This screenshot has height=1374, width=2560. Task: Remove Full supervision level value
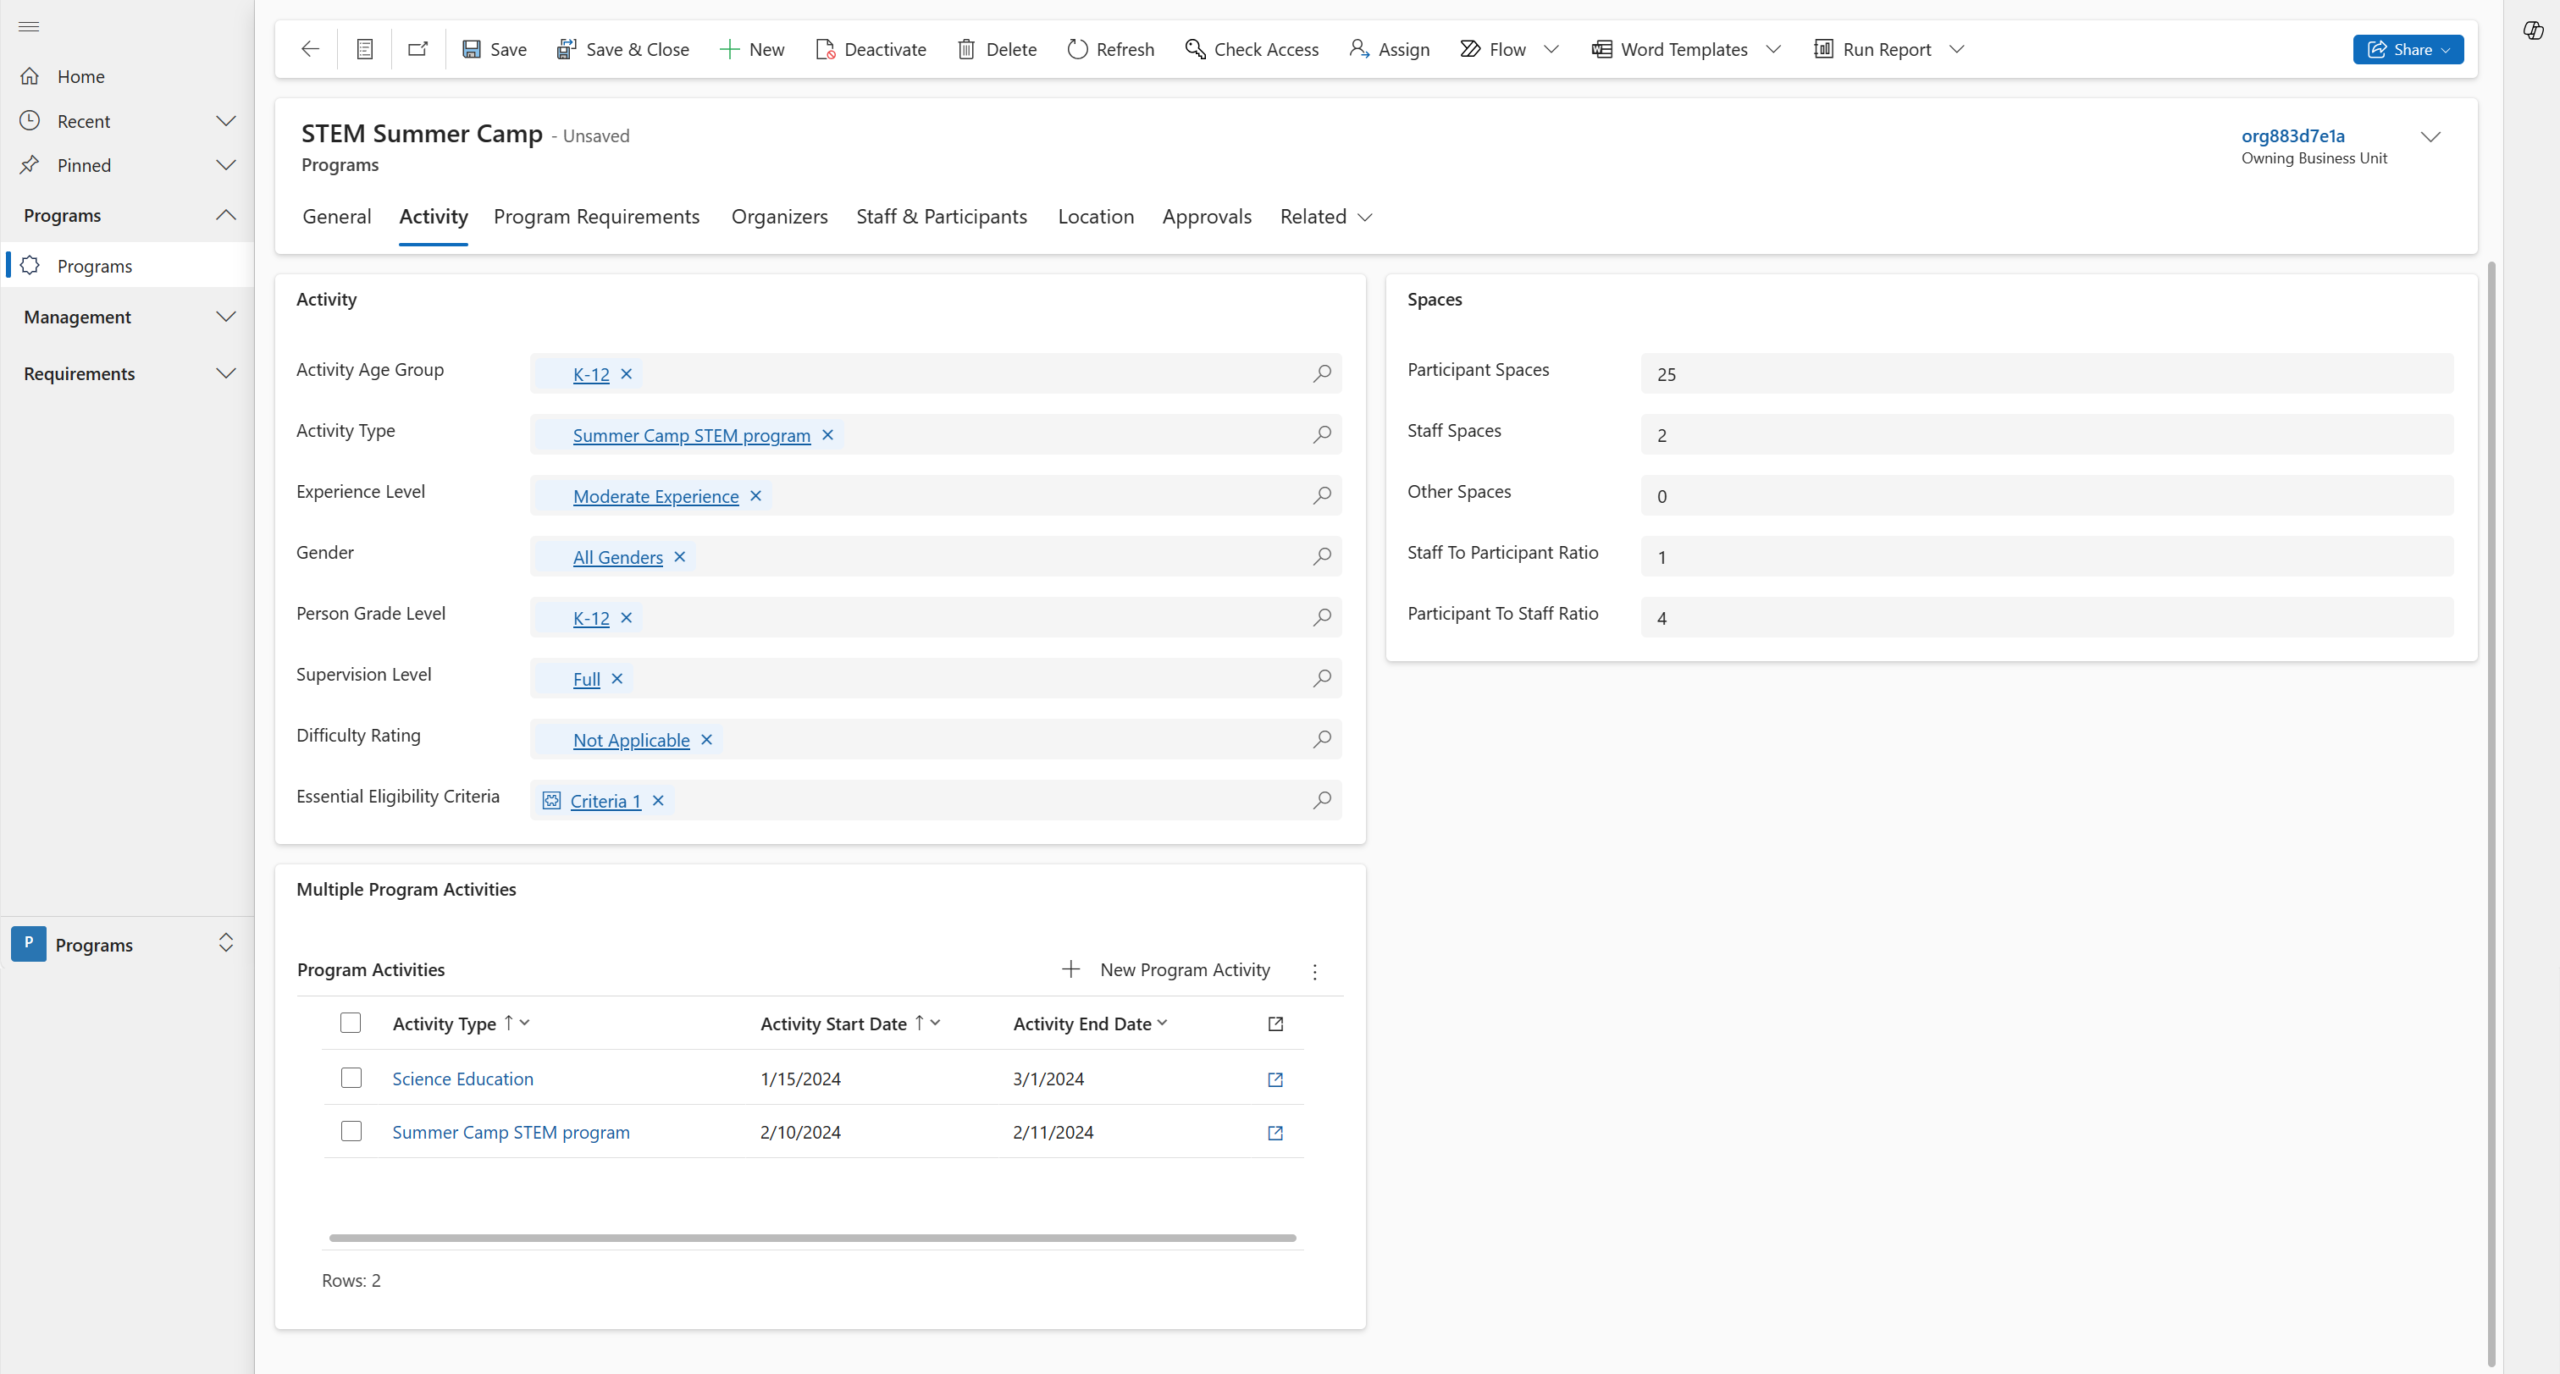[617, 679]
